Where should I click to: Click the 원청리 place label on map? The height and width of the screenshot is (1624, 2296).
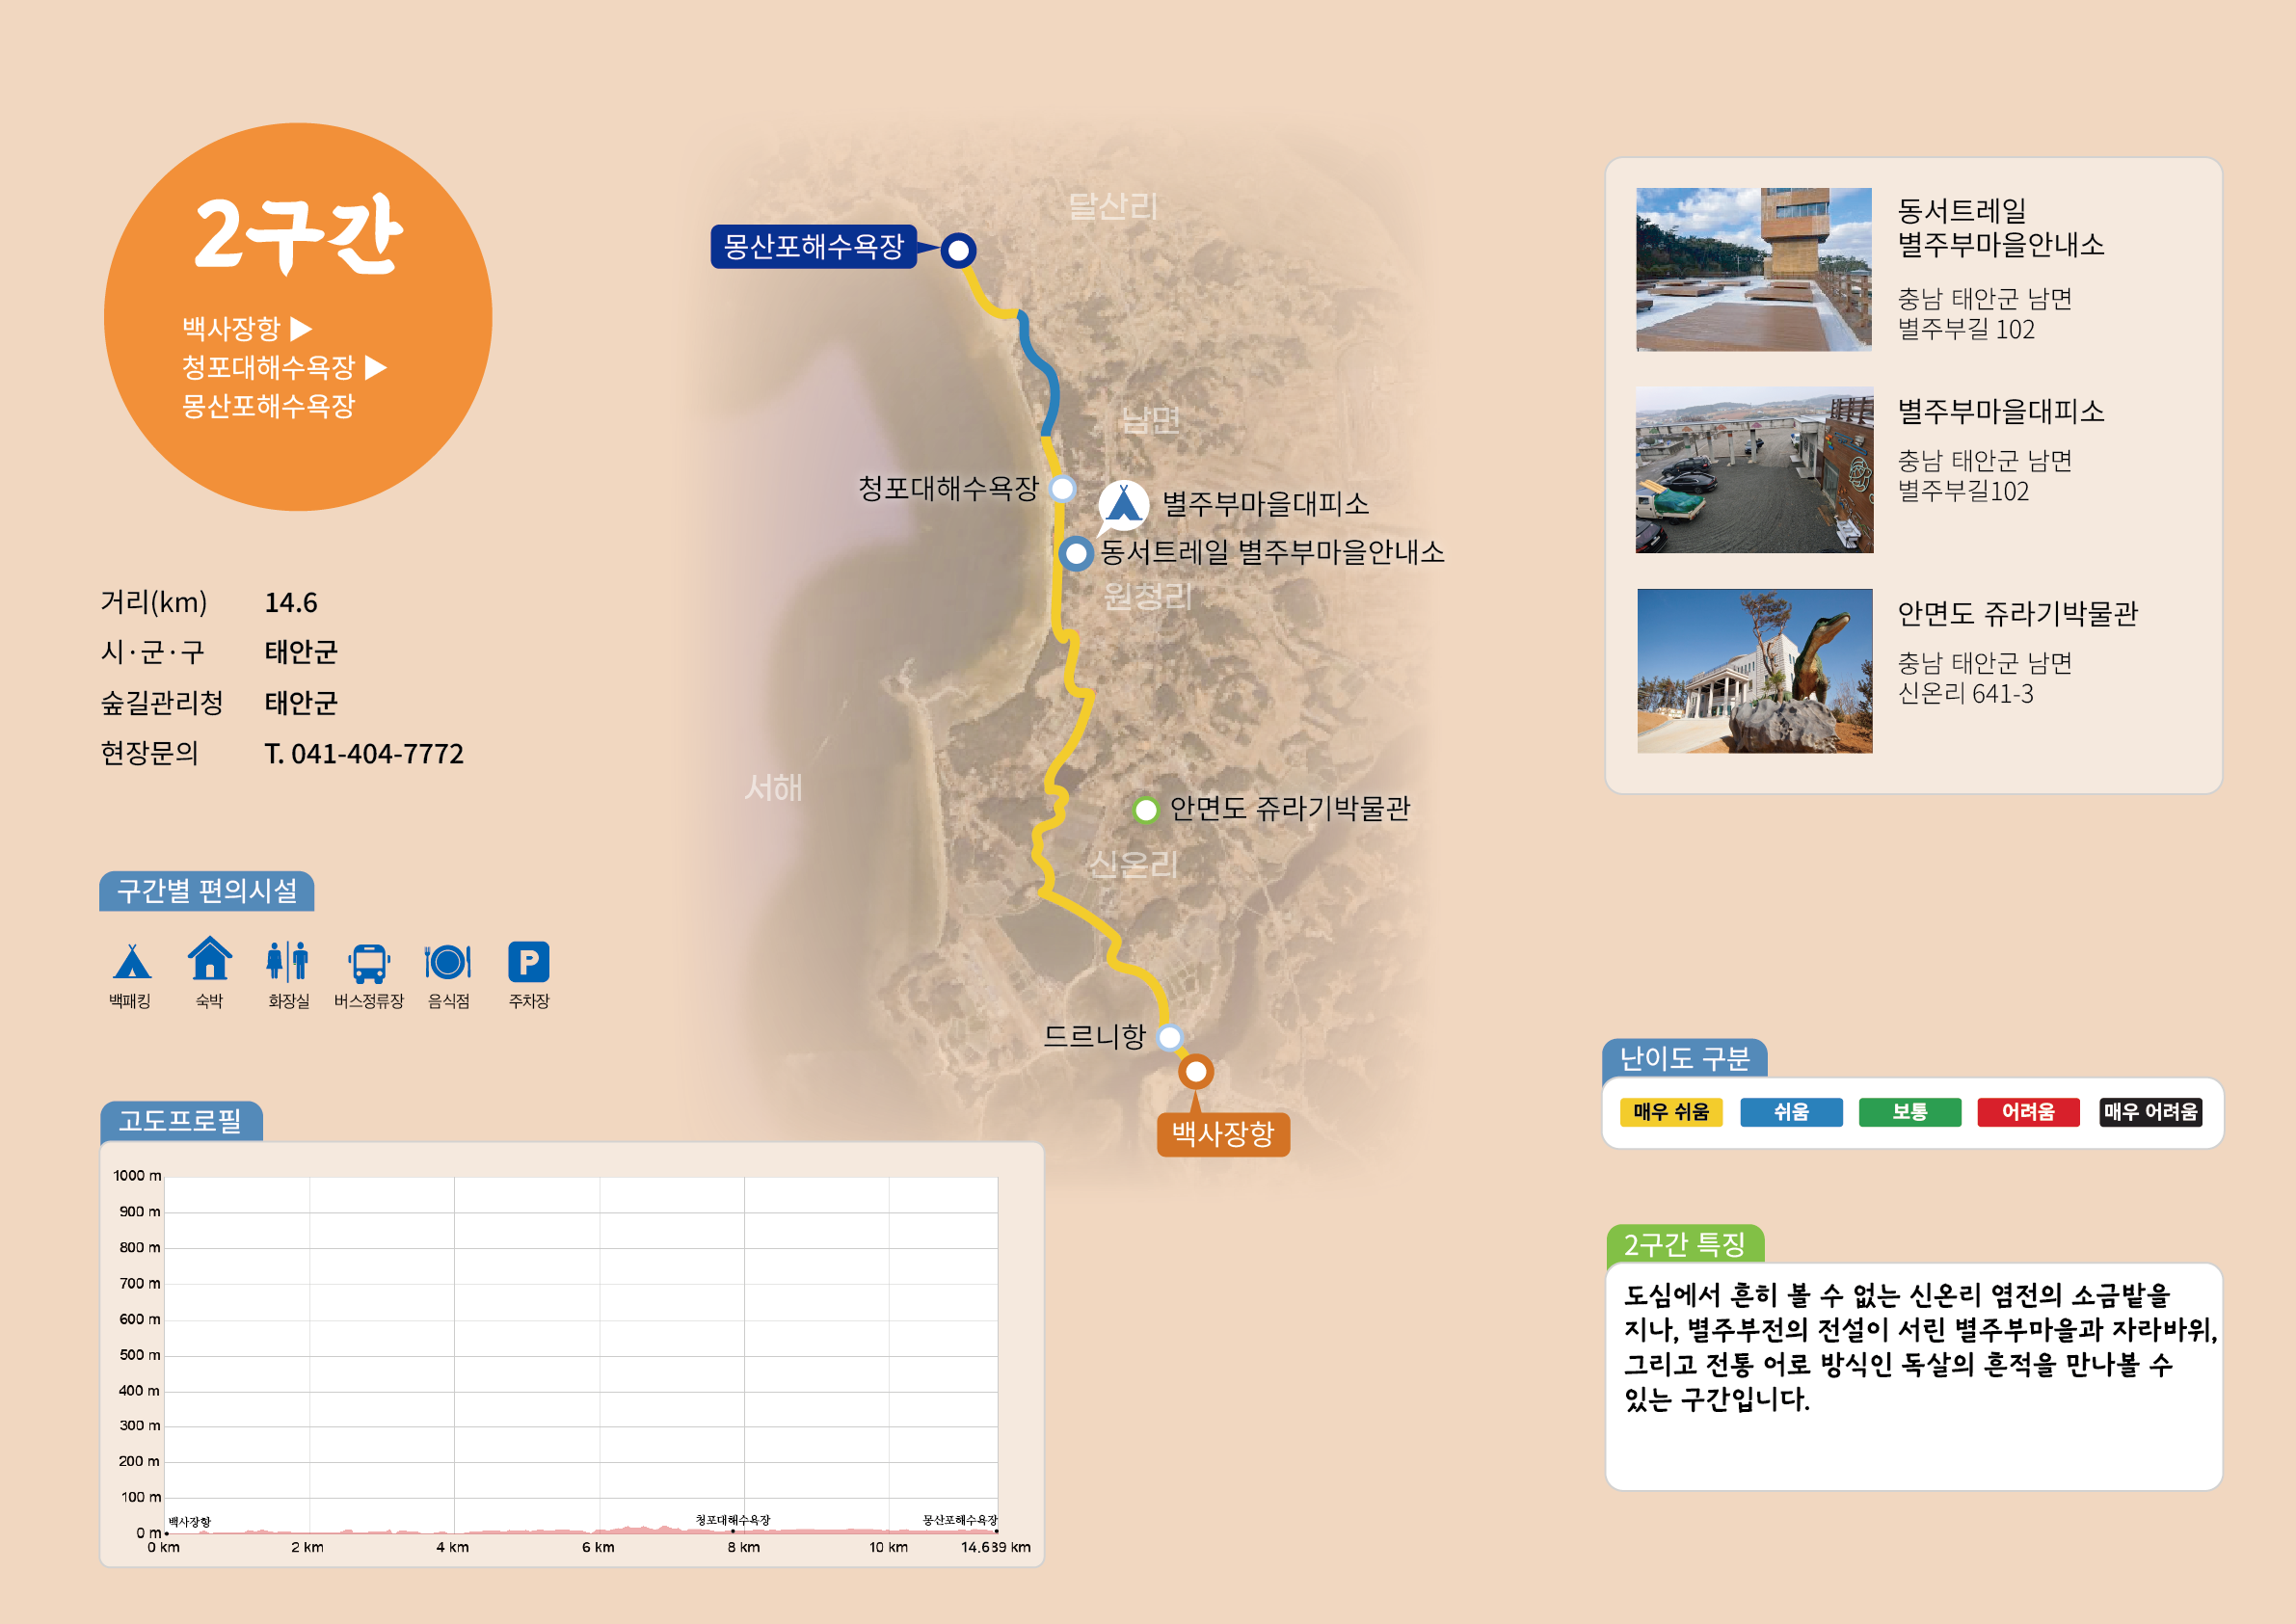click(1148, 596)
